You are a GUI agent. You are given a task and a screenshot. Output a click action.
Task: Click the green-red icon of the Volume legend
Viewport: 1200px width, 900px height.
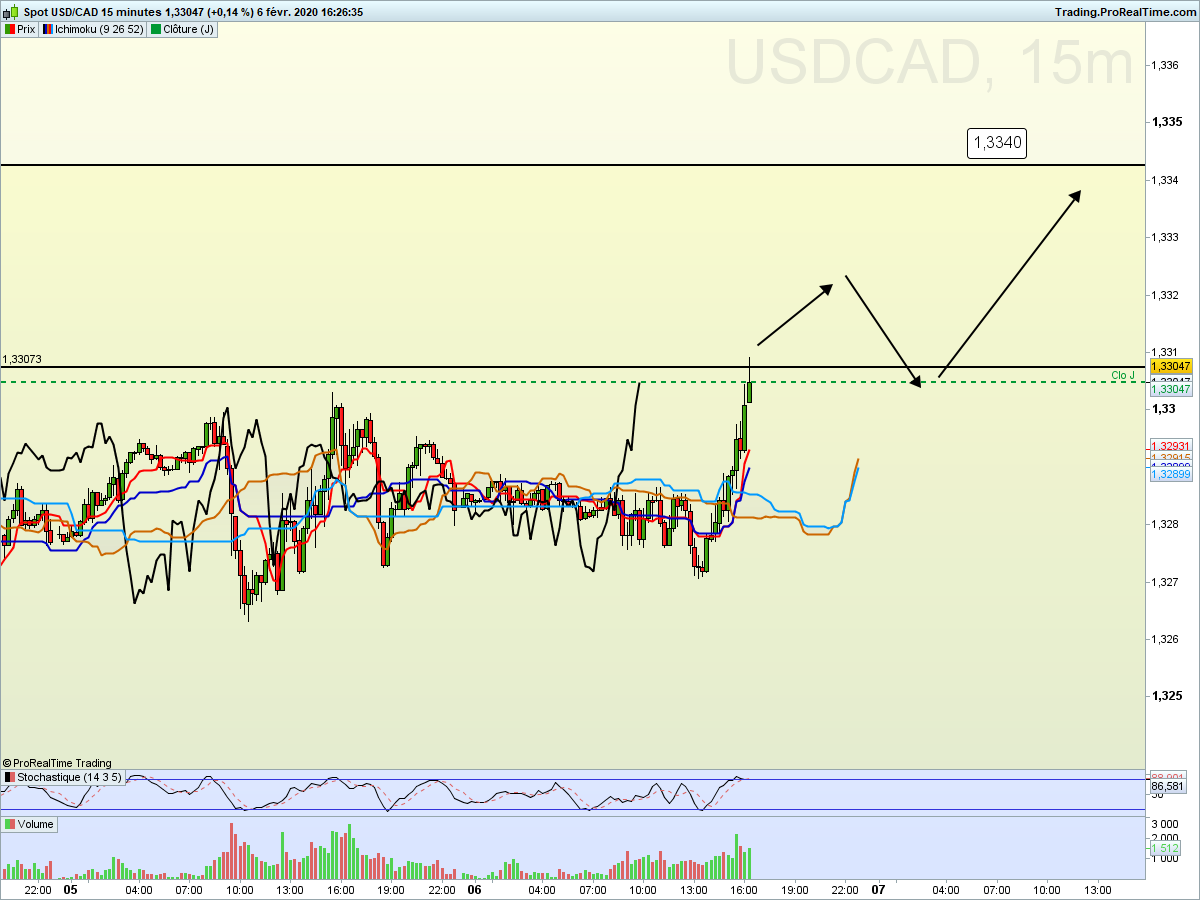tap(10, 825)
